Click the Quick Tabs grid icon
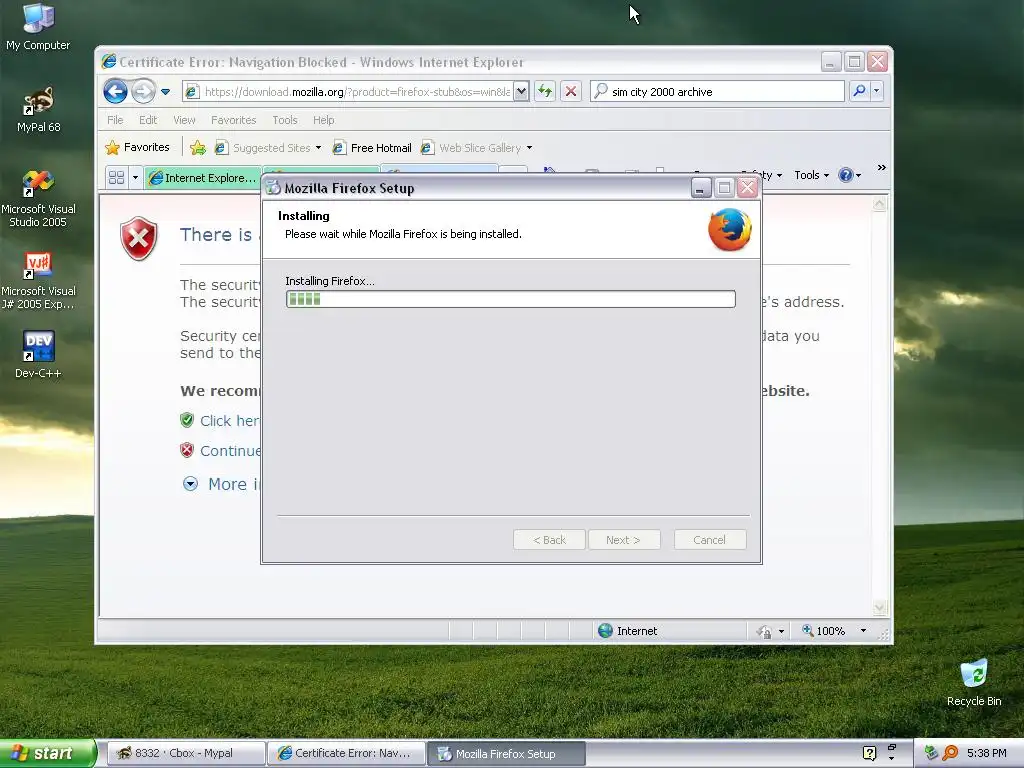1024x768 pixels. point(116,178)
